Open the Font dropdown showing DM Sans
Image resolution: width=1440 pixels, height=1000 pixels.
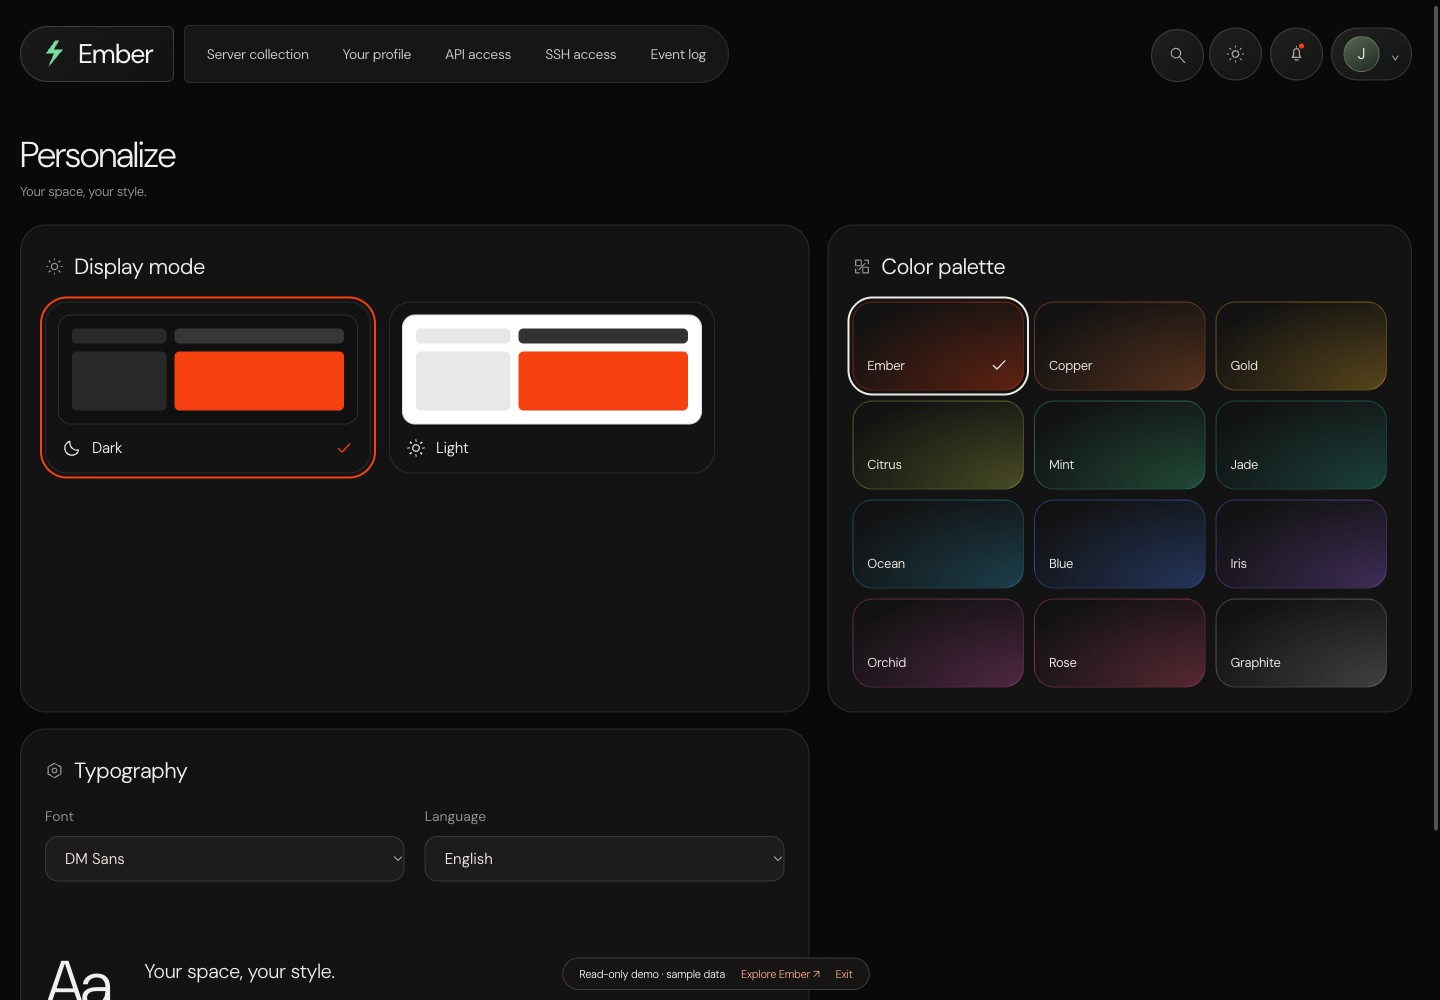tap(225, 859)
